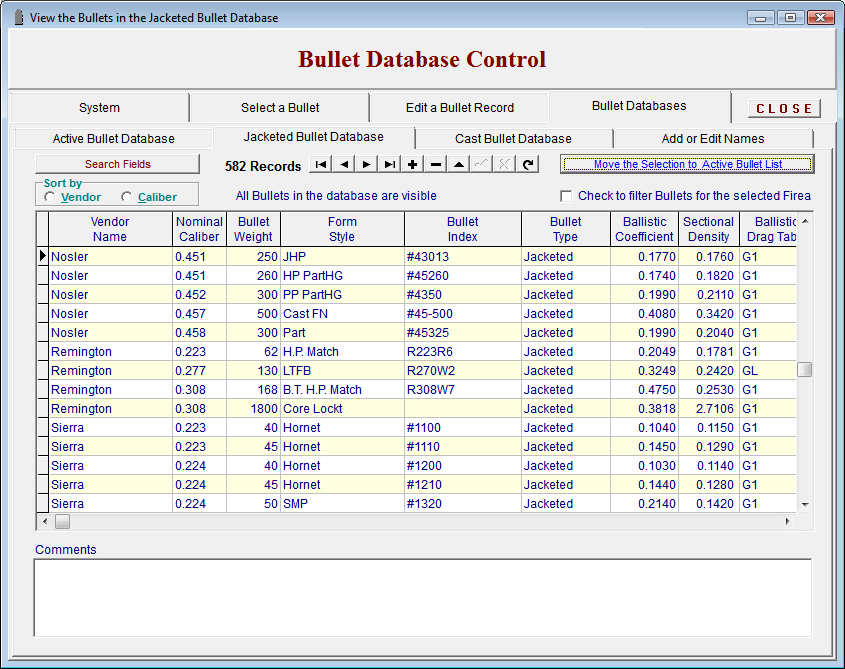Click the Search Fields button

click(x=117, y=164)
